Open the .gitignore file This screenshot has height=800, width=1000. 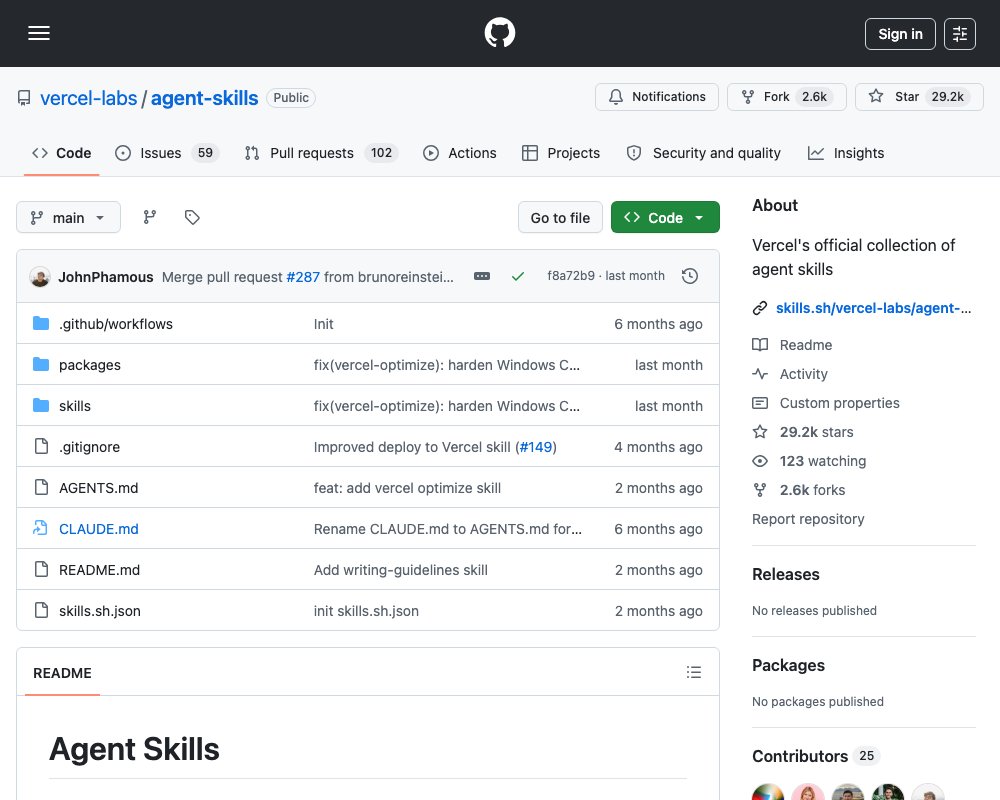[89, 447]
